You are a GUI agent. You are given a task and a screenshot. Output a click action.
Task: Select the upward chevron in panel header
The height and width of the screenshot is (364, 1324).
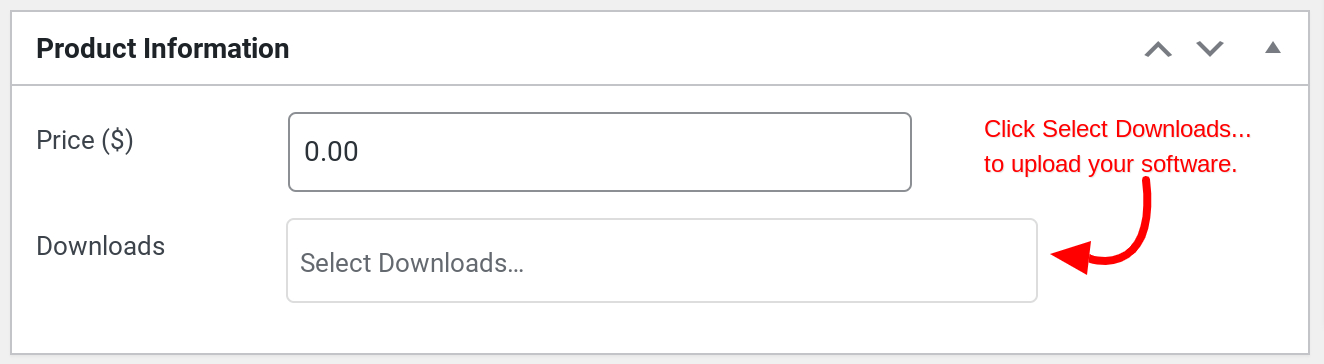[x=1158, y=49]
